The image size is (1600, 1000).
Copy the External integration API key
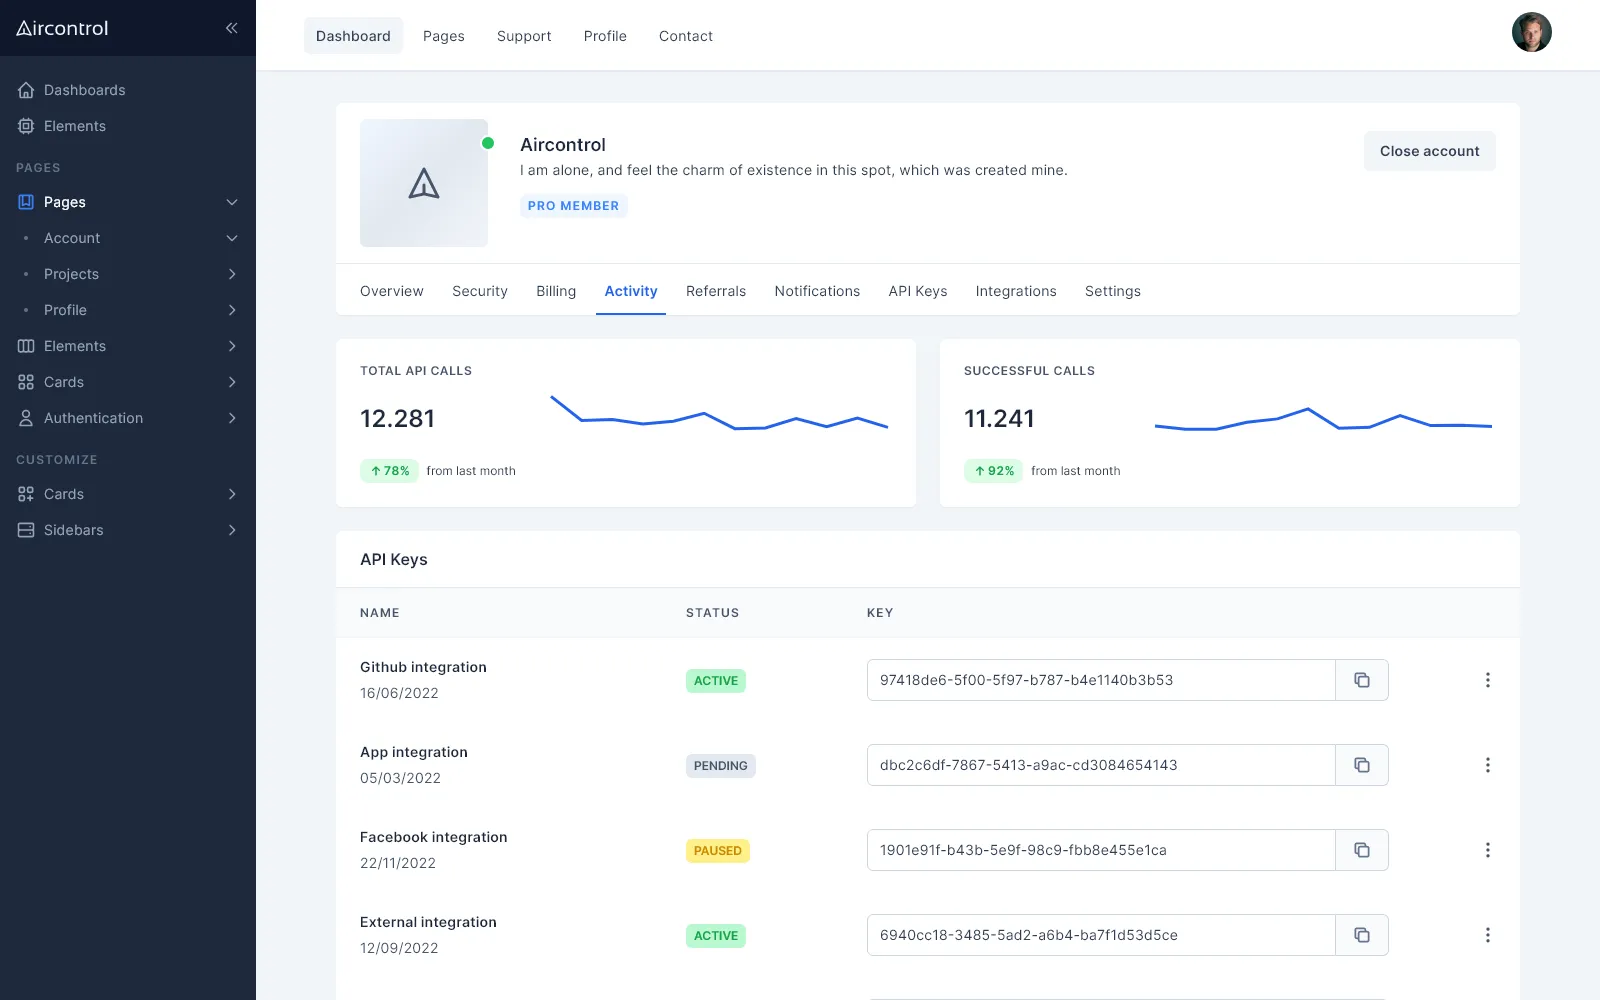[1361, 935]
